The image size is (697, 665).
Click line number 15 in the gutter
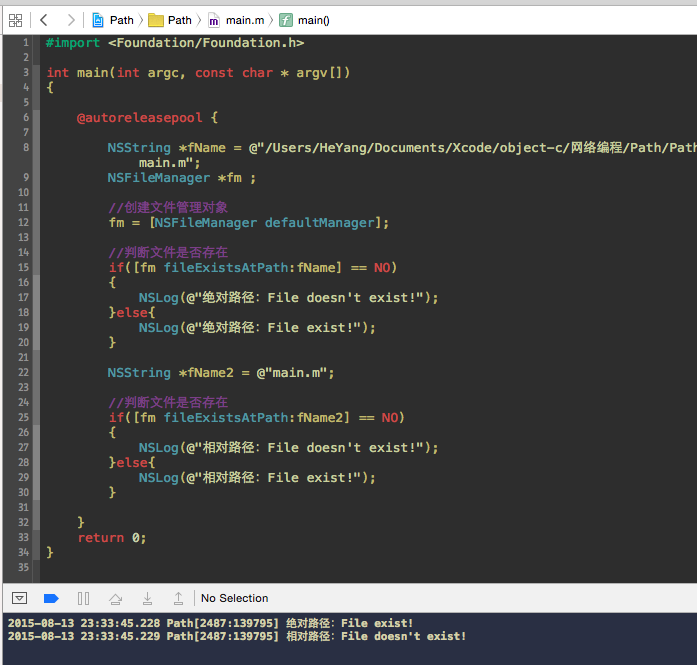click(23, 267)
